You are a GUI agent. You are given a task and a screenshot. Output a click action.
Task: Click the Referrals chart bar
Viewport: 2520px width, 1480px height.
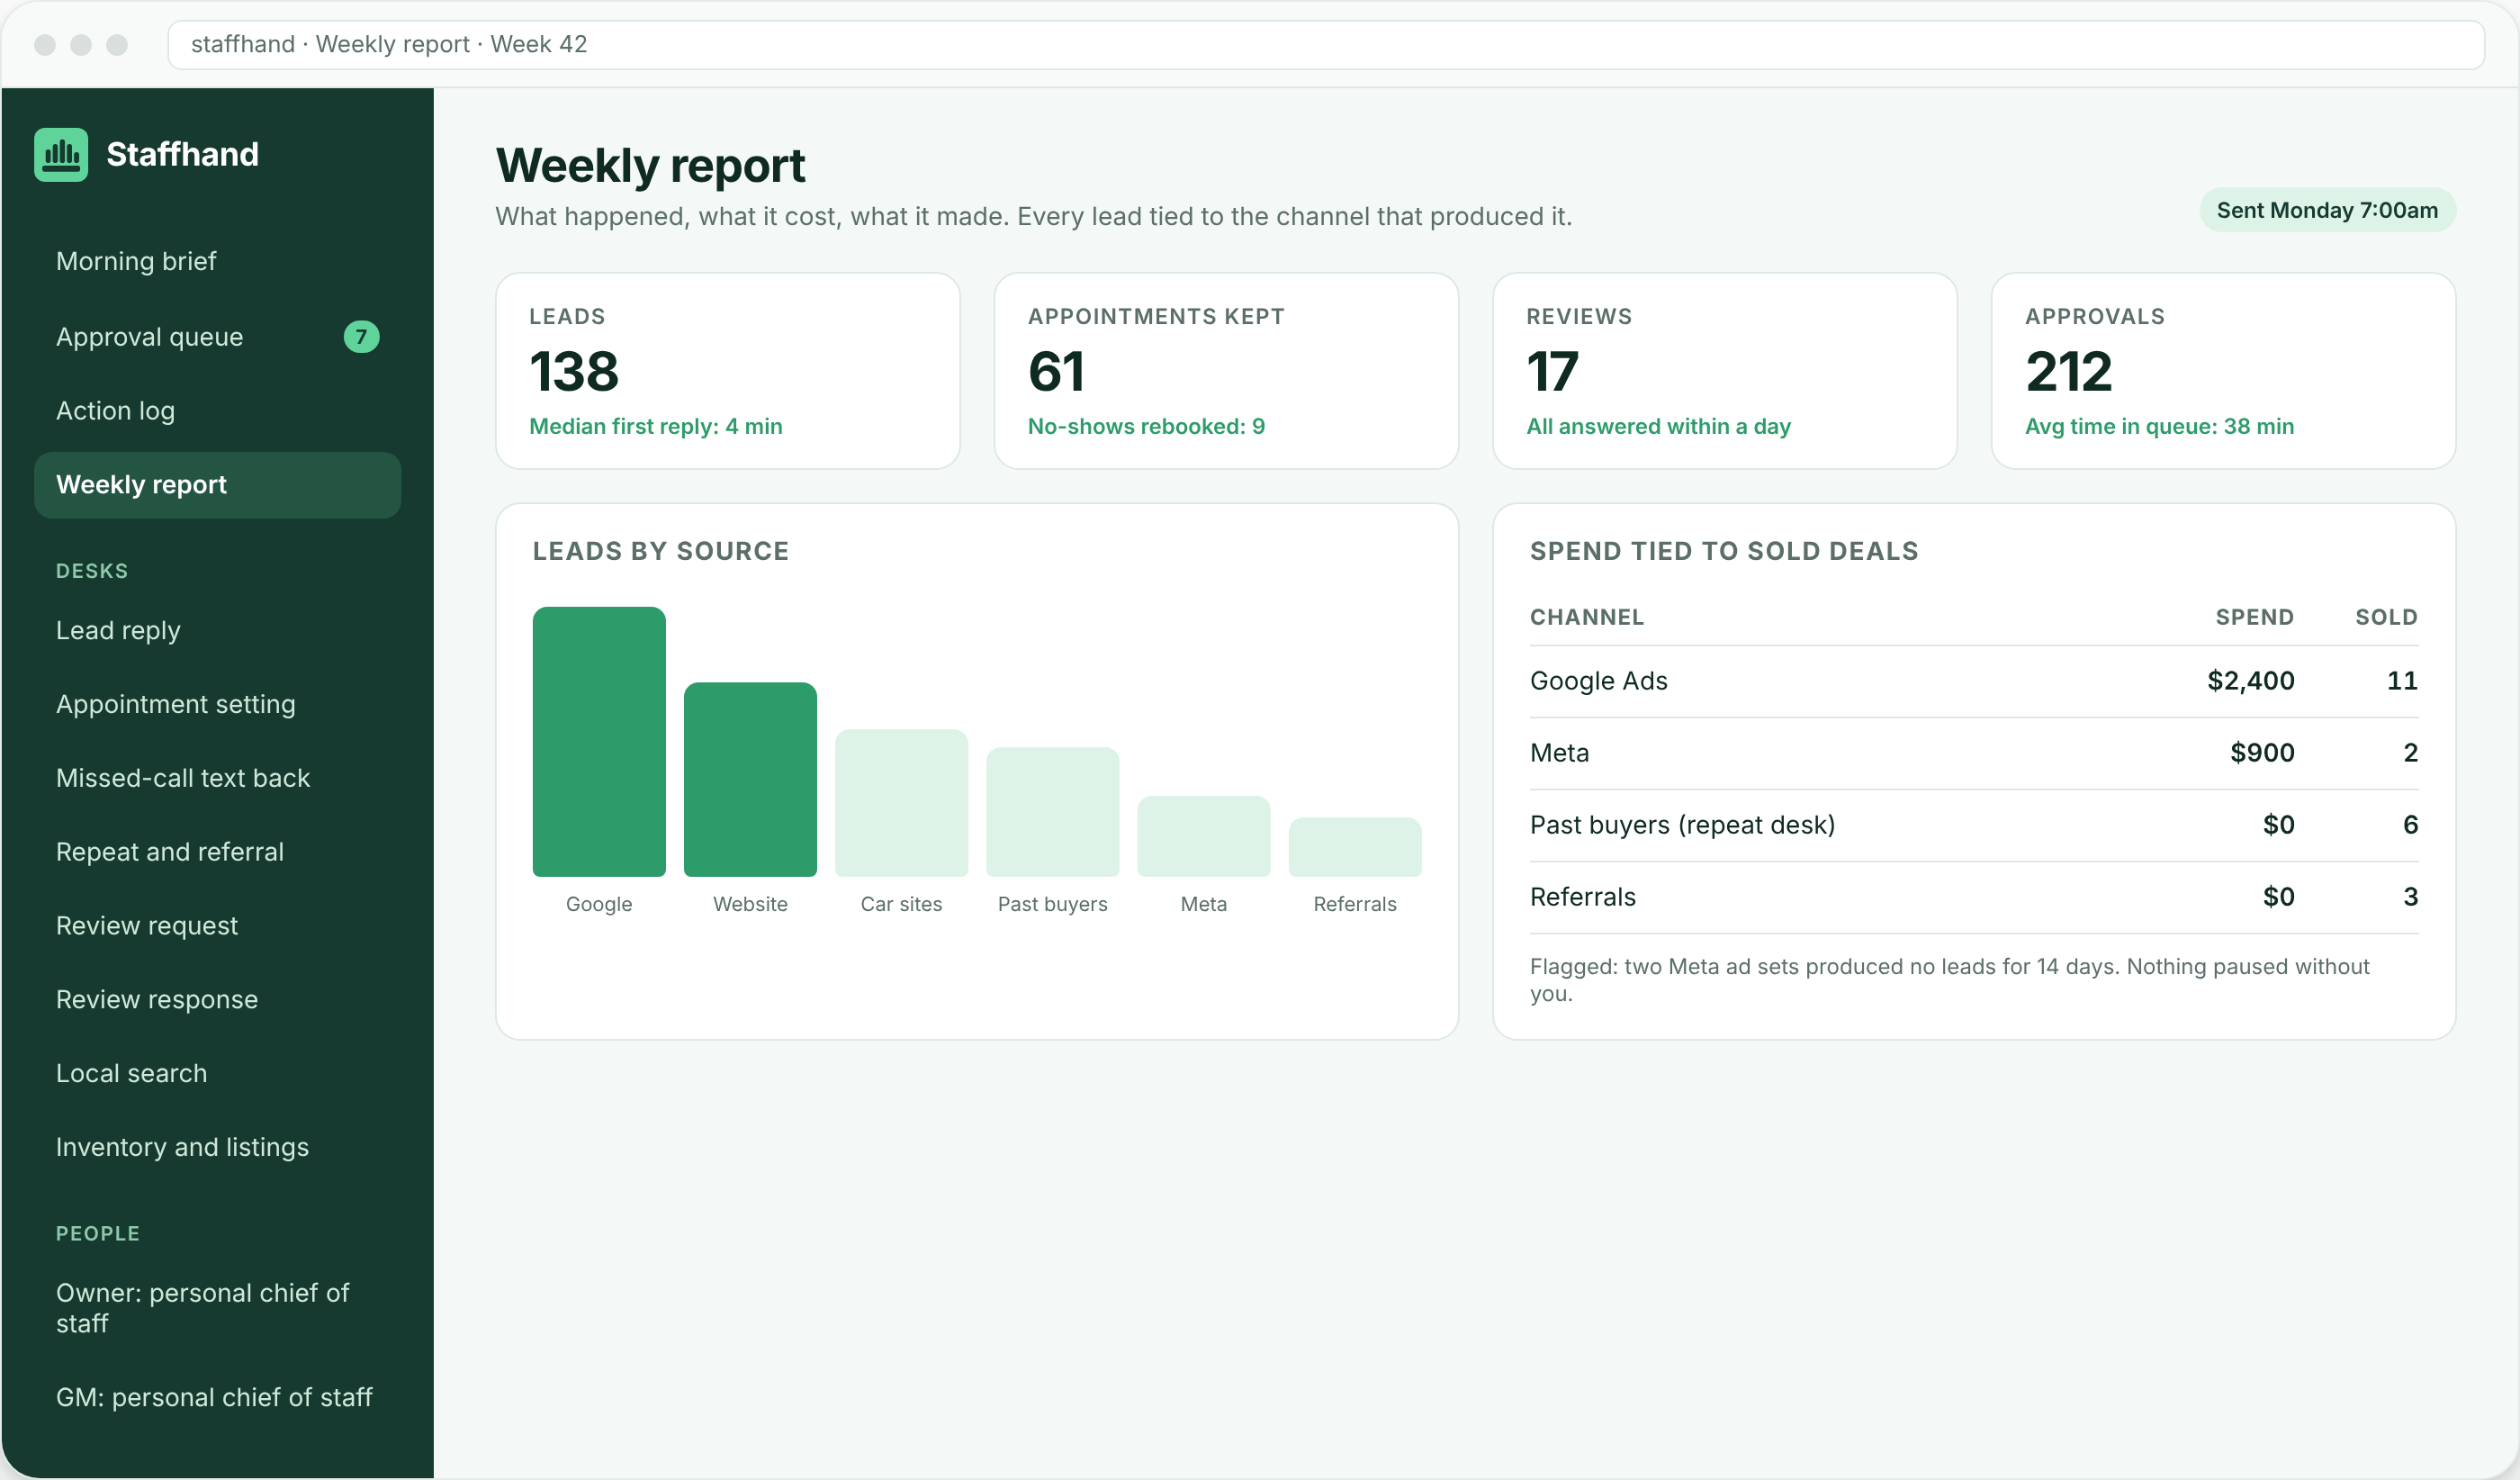click(1355, 847)
